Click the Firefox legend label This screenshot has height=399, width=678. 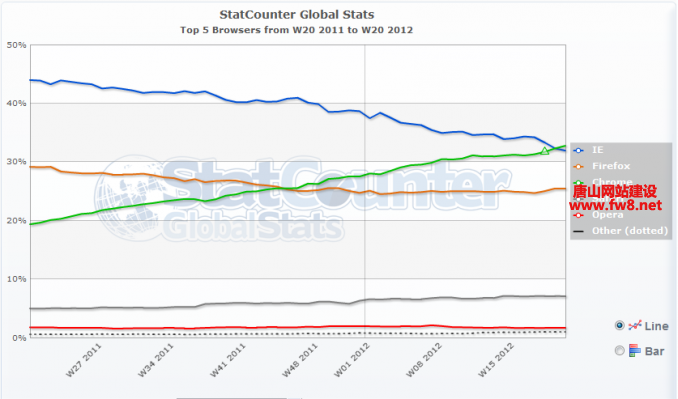point(611,166)
